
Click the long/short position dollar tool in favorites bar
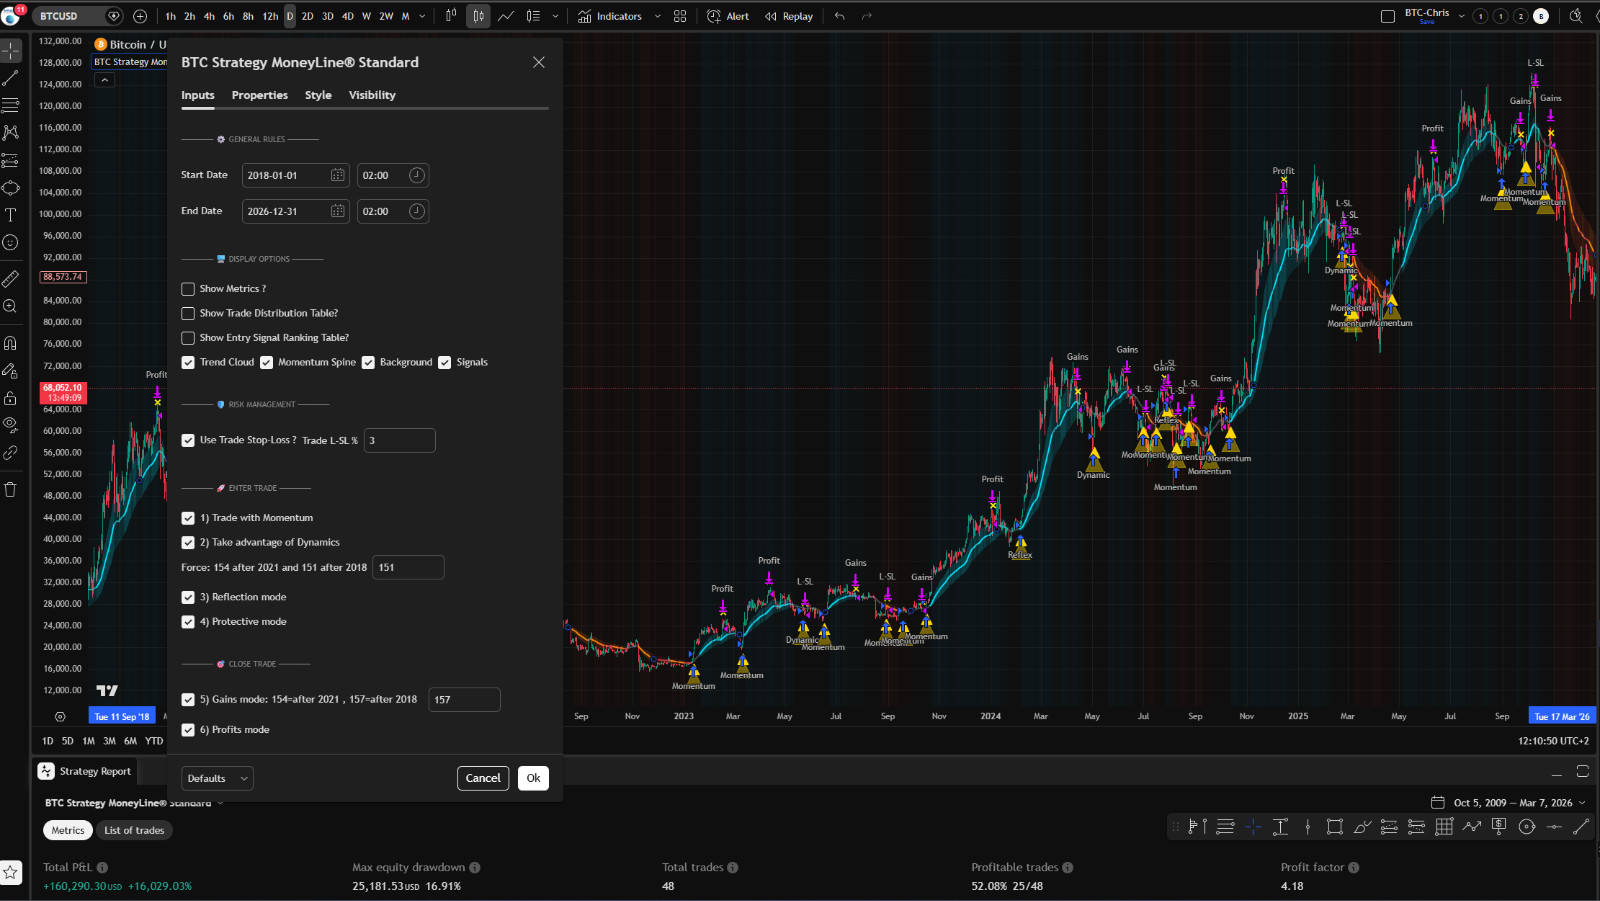tap(1499, 826)
